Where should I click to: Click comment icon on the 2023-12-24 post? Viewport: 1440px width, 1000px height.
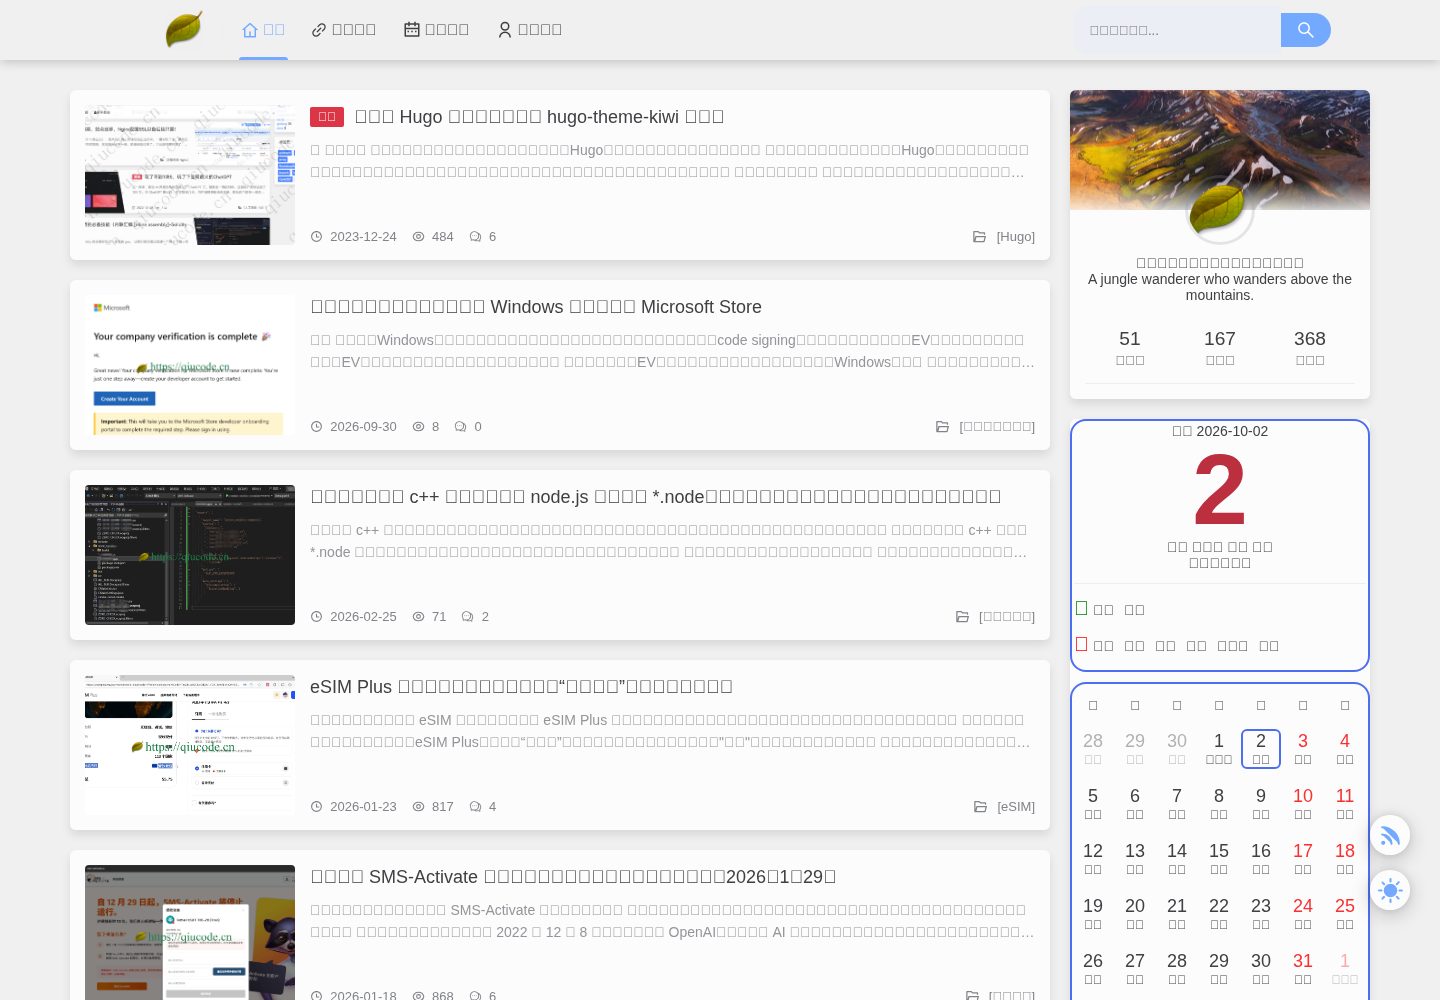click(x=476, y=237)
